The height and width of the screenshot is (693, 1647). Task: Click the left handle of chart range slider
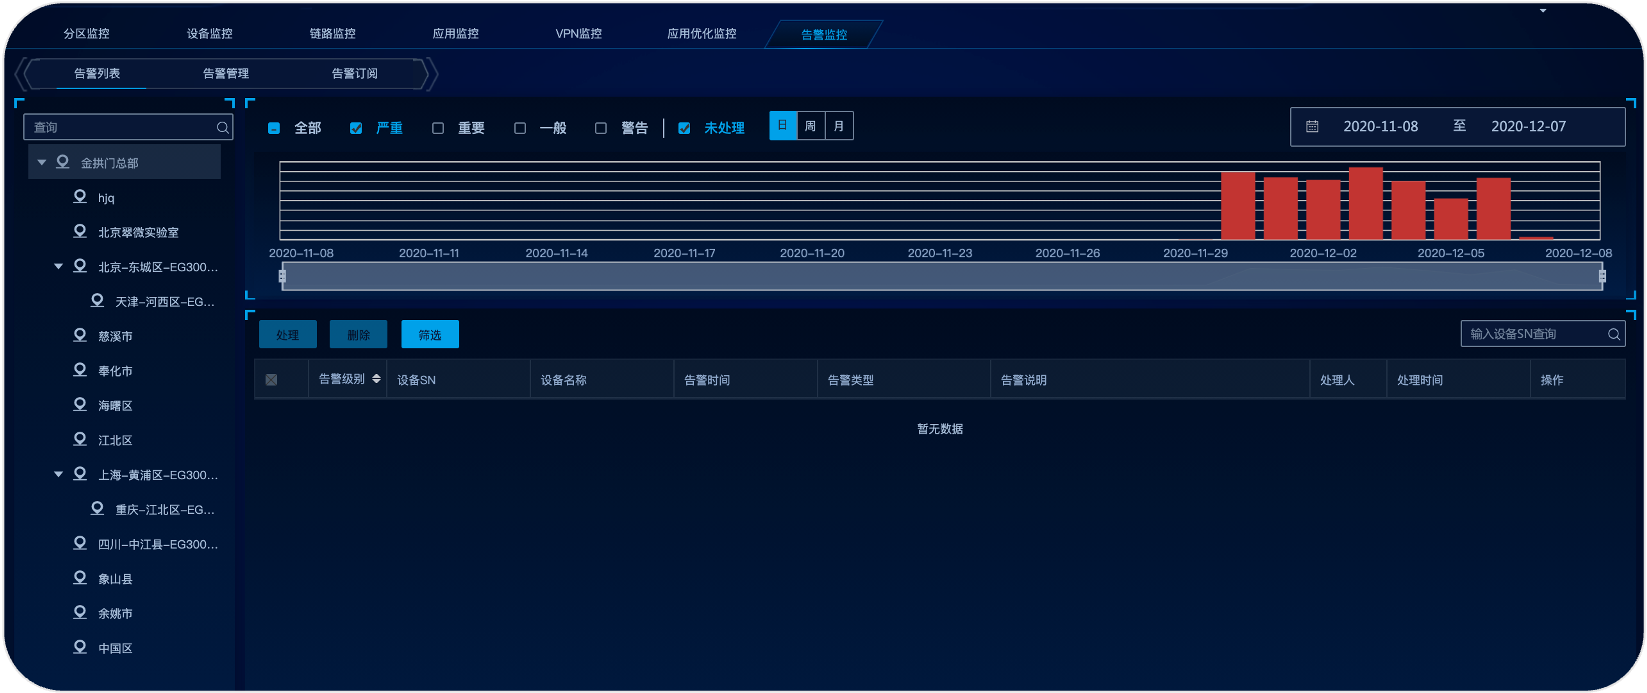coord(282,276)
